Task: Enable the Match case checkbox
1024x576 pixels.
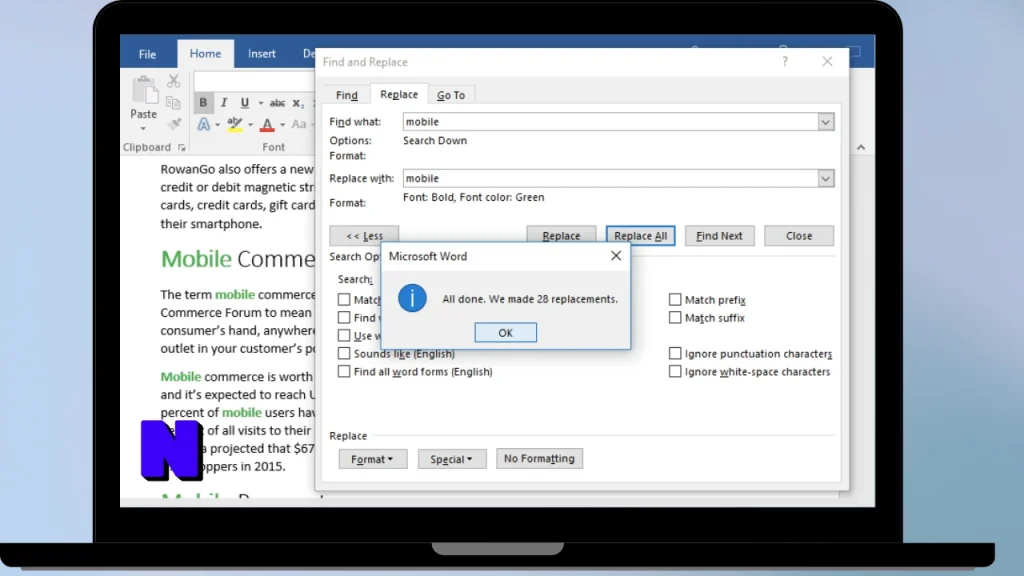Action: 344,300
